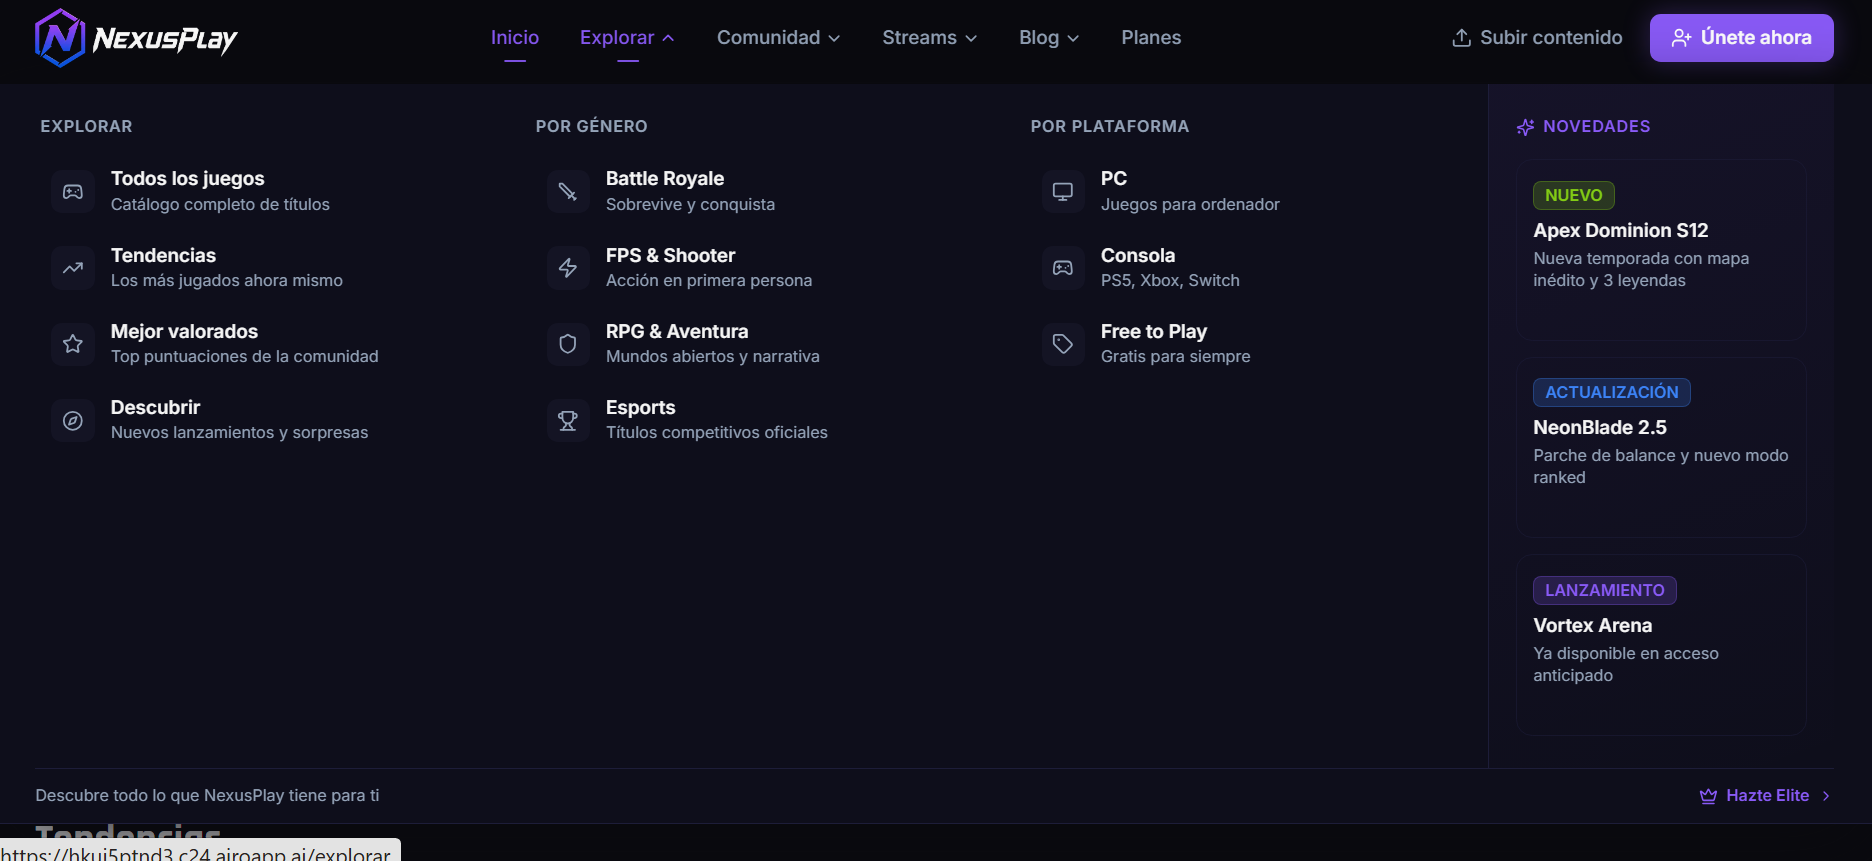Click the user-plus icon in Únete ahora button
The width and height of the screenshot is (1872, 861).
click(1682, 38)
